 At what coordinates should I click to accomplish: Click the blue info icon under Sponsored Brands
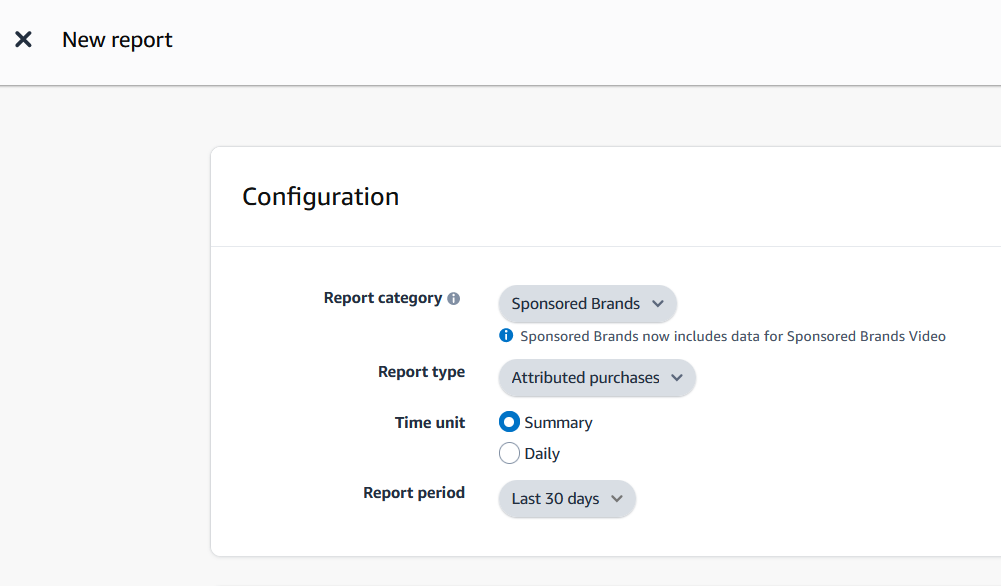point(506,335)
